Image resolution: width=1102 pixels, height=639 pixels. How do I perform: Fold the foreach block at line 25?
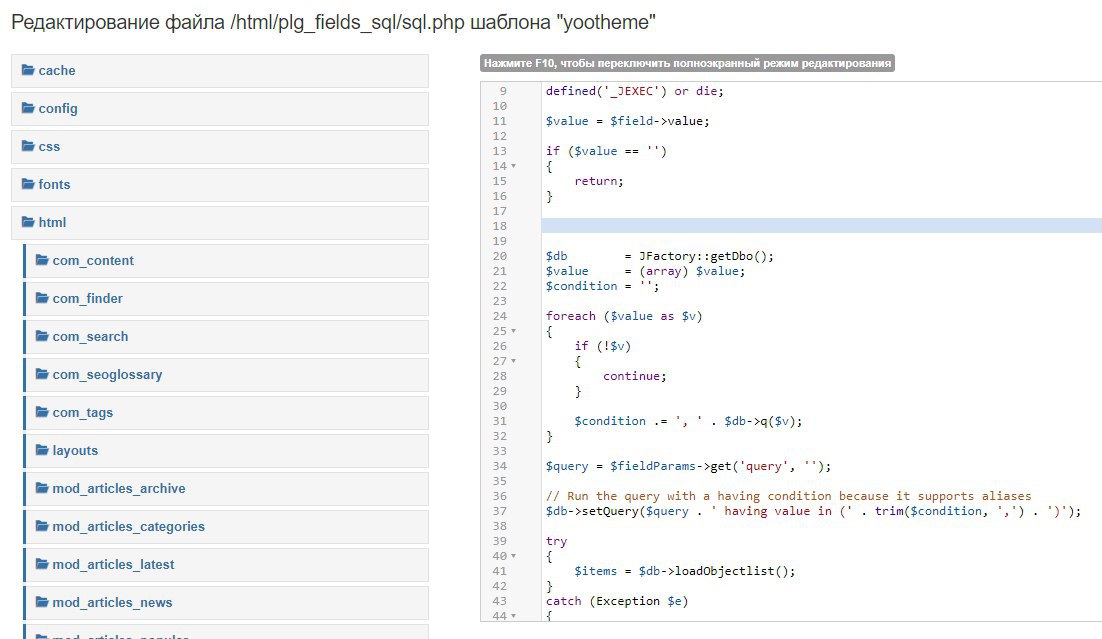tap(514, 330)
